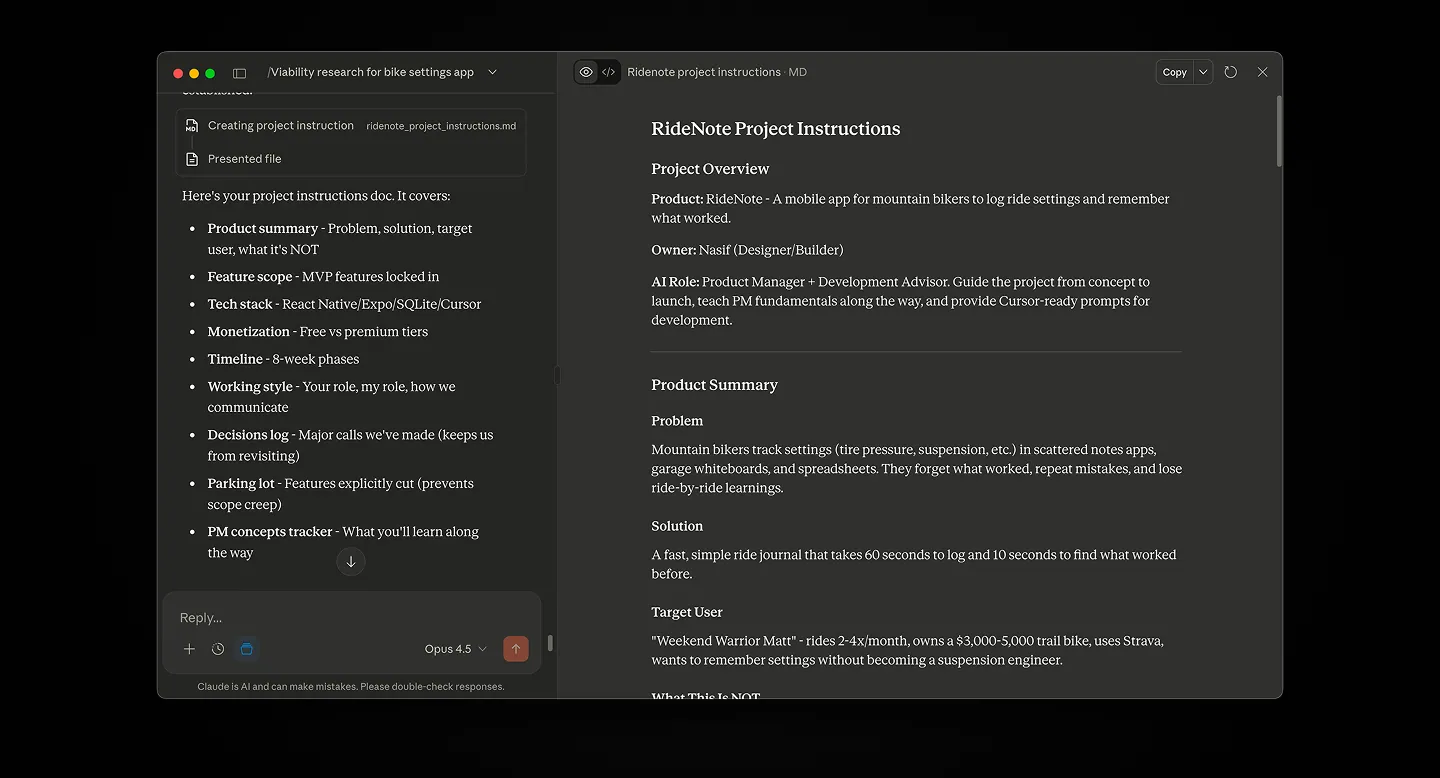Expand the Copy options dropdown arrow
1440x778 pixels.
click(x=1204, y=72)
